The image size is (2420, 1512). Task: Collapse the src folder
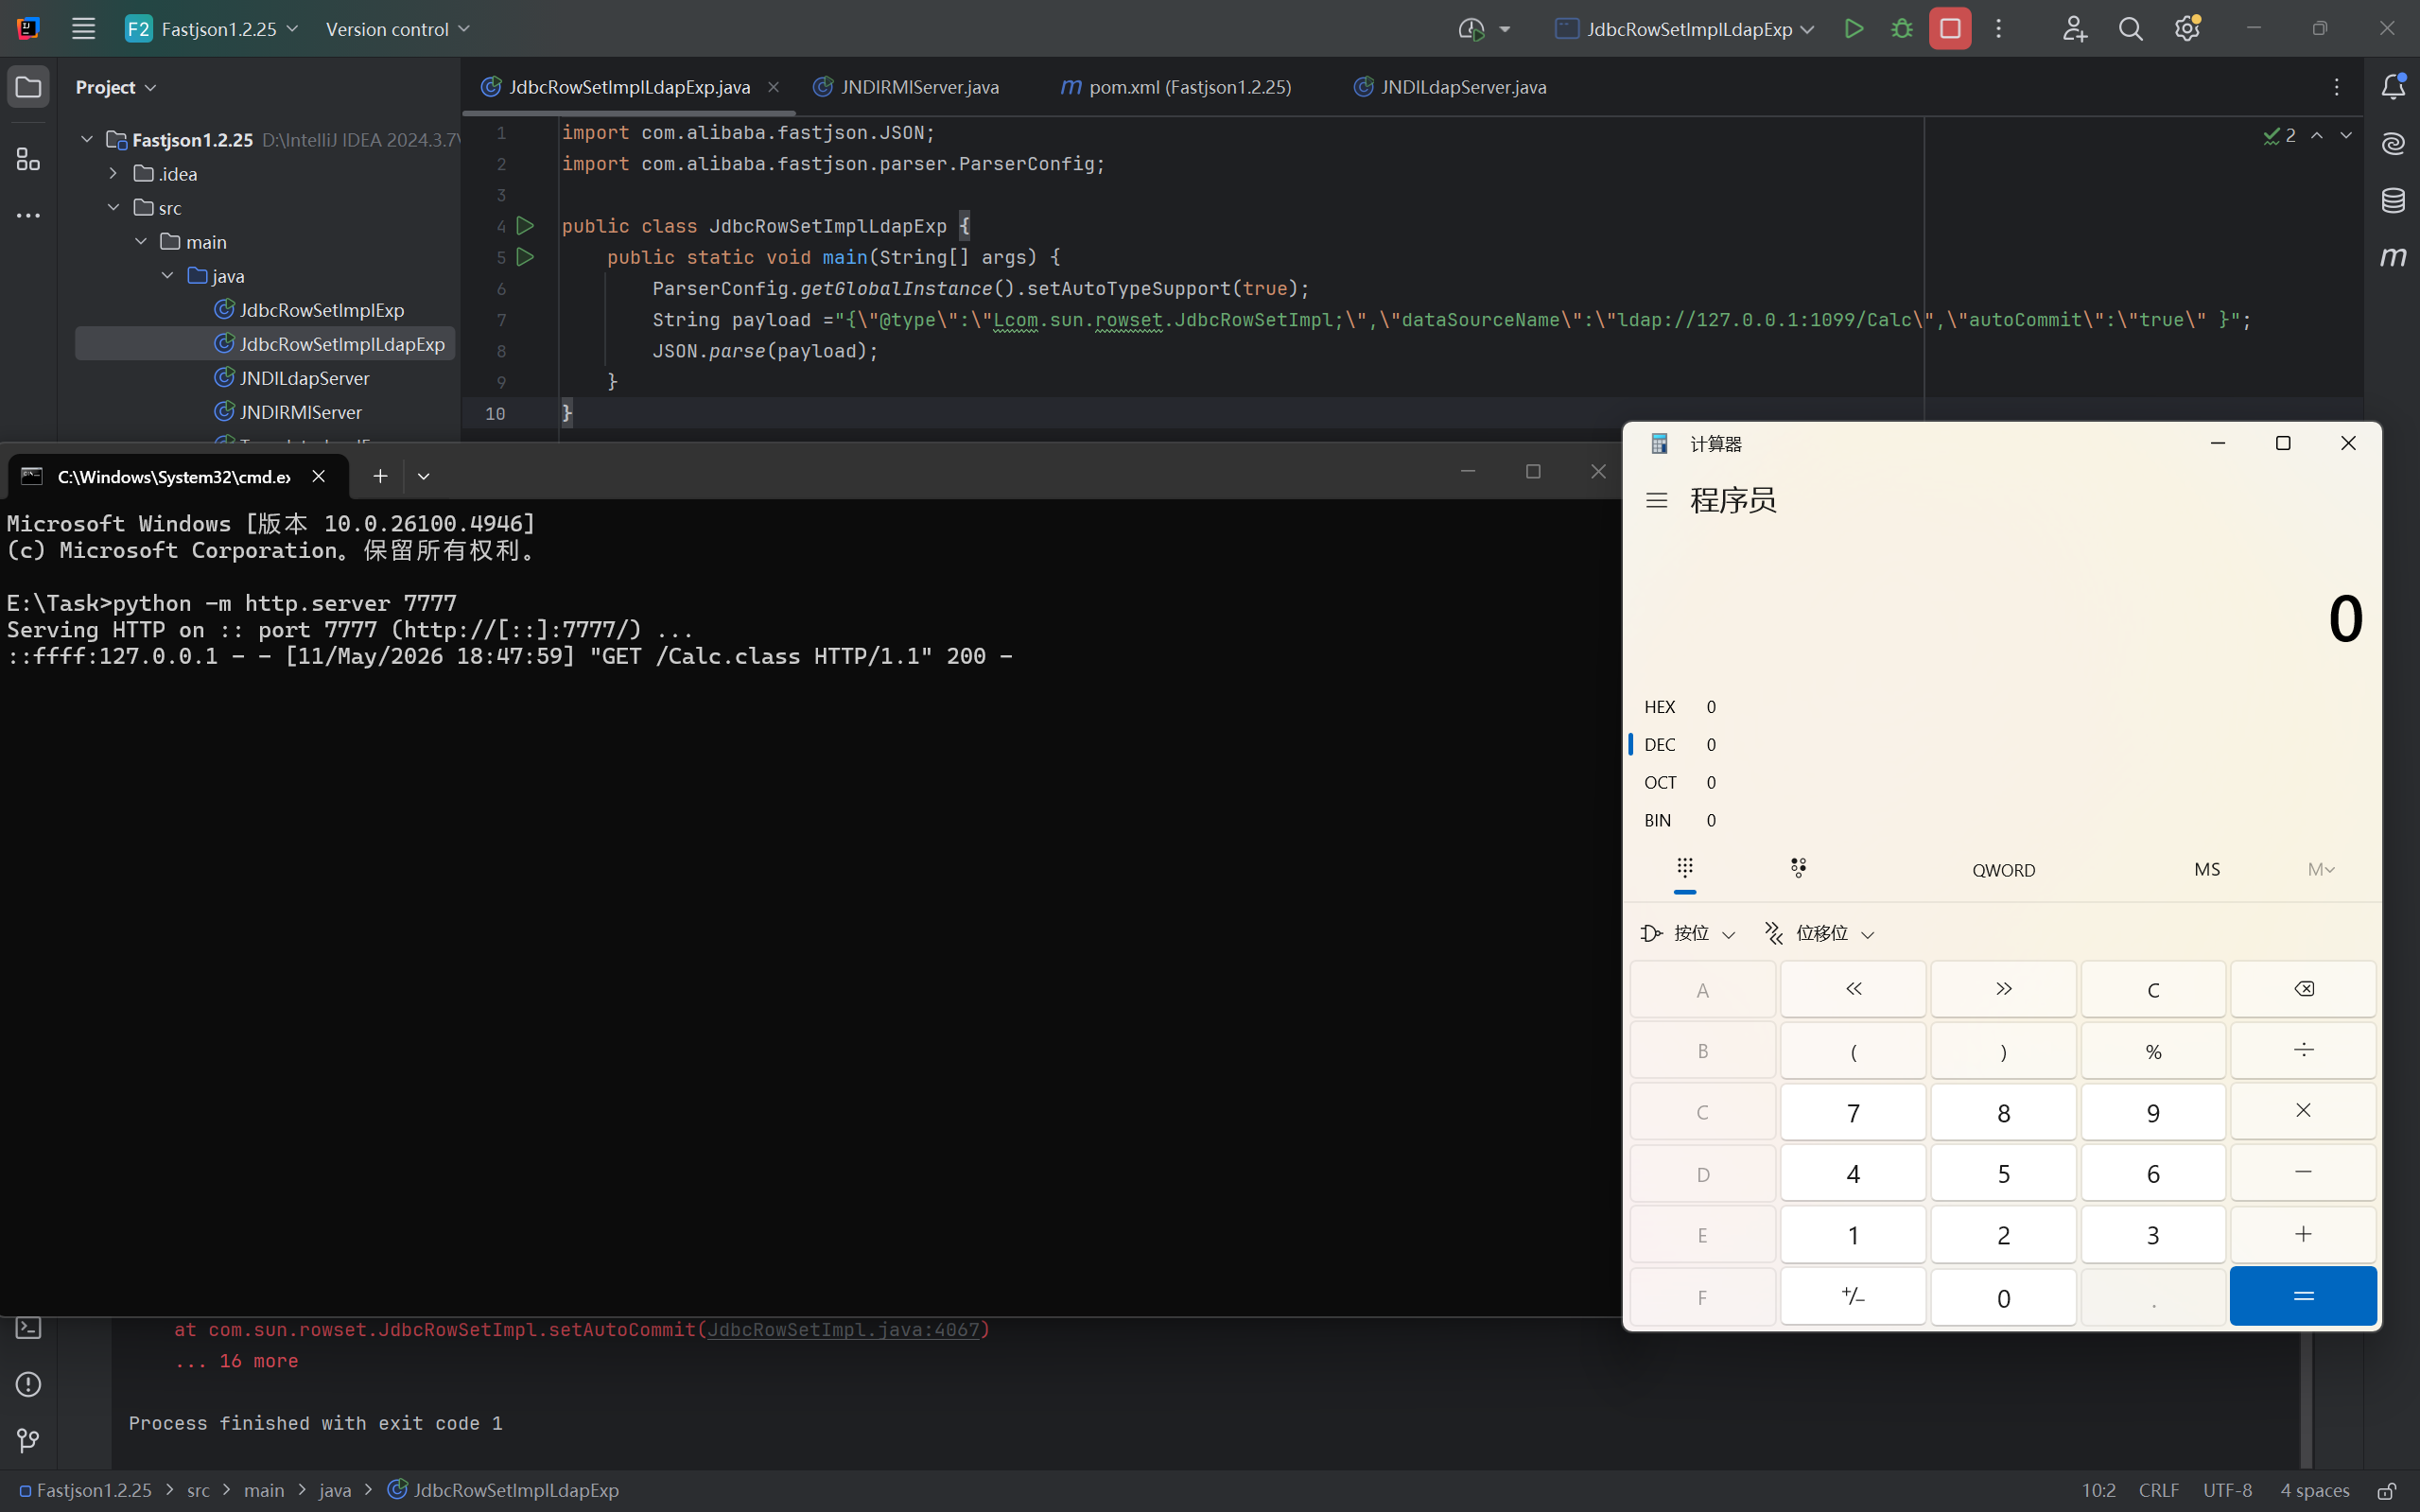[113, 207]
